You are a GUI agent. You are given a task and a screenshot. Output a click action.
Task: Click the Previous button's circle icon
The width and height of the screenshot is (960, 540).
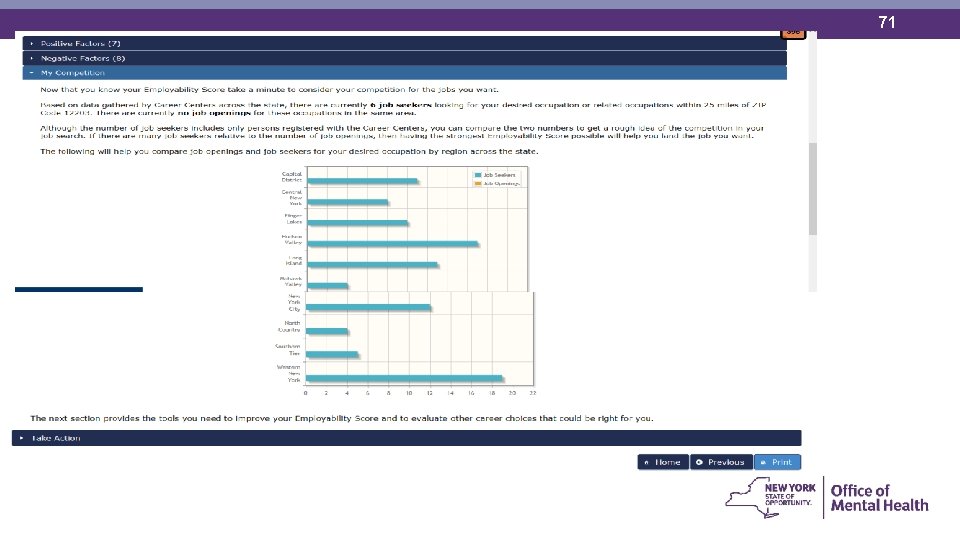tap(699, 462)
